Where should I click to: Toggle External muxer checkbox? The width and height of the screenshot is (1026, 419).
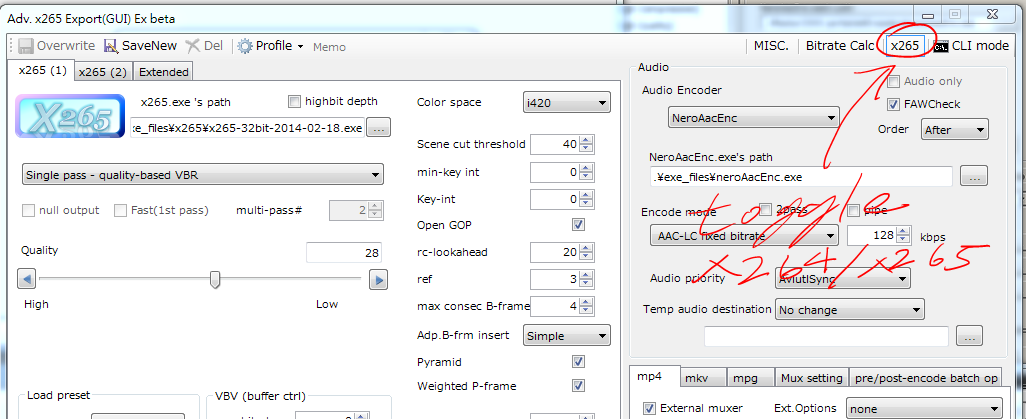[x=649, y=408]
